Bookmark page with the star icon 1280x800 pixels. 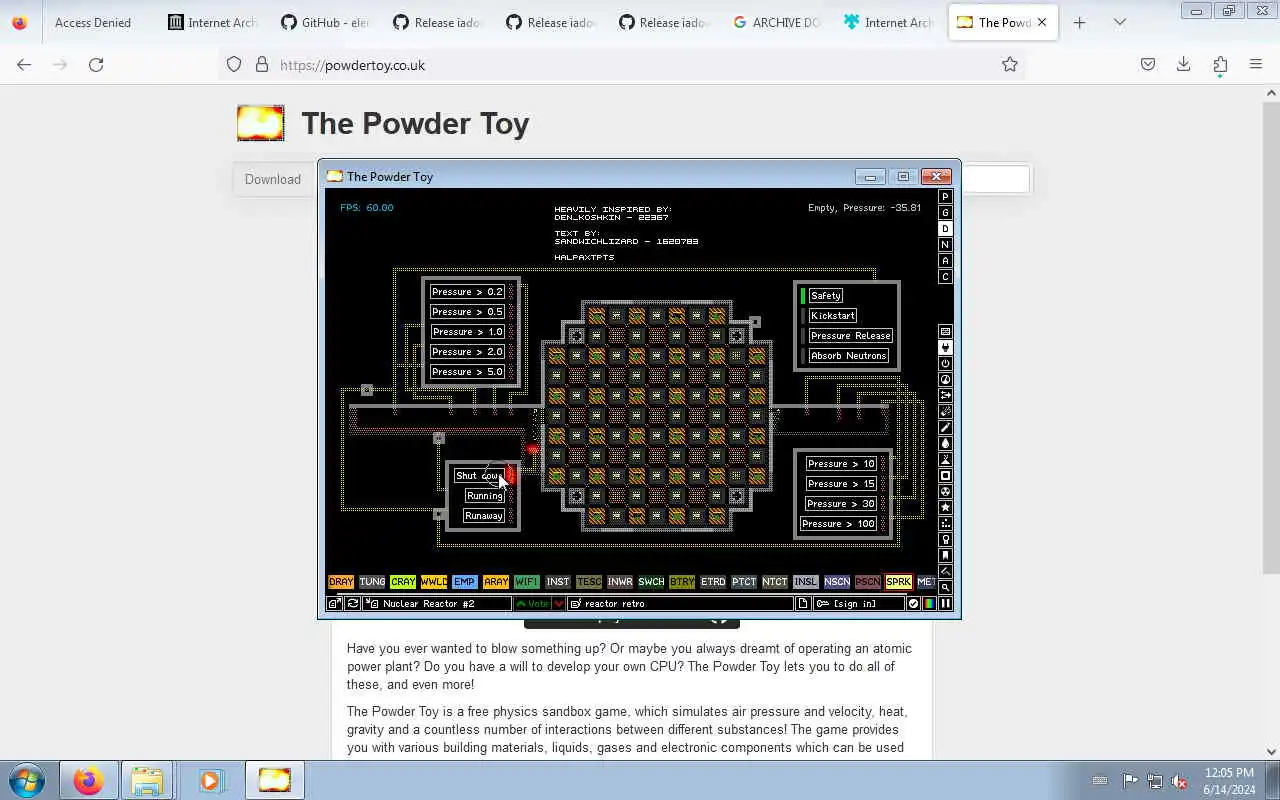point(1010,65)
